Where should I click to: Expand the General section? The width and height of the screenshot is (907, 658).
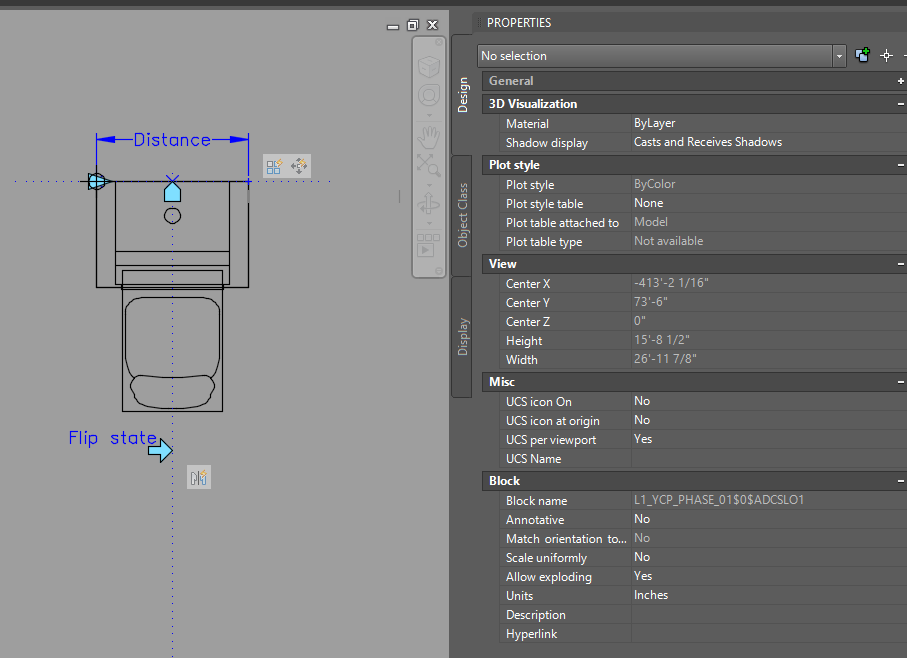(x=901, y=81)
